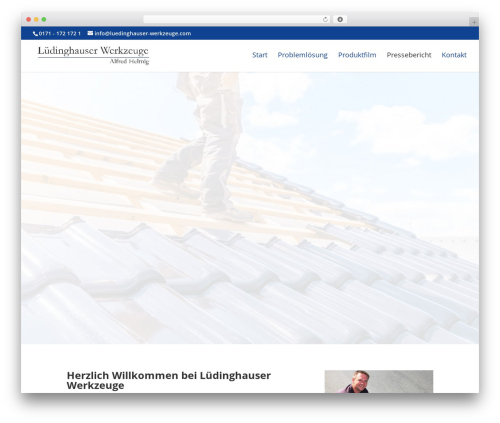Click the envelope email icon
Viewport: 500px width, 423px height.
point(90,33)
